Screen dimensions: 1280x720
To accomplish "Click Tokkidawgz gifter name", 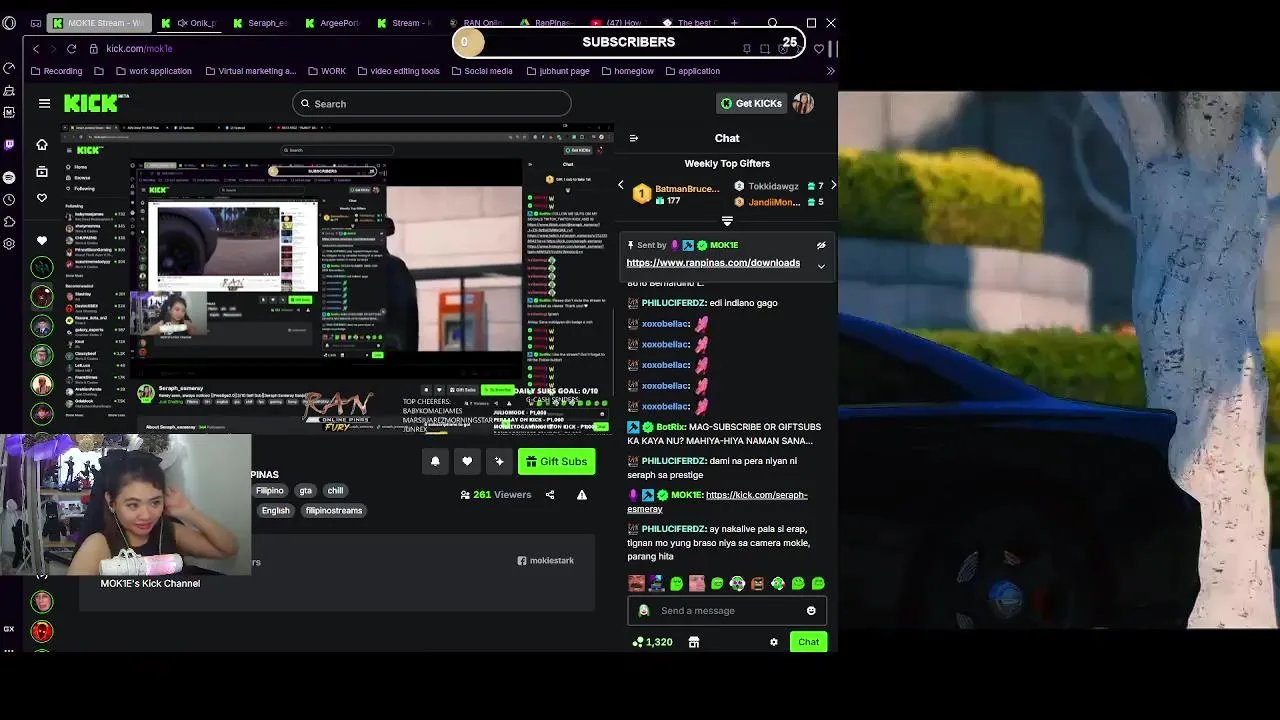I will tap(774, 186).
